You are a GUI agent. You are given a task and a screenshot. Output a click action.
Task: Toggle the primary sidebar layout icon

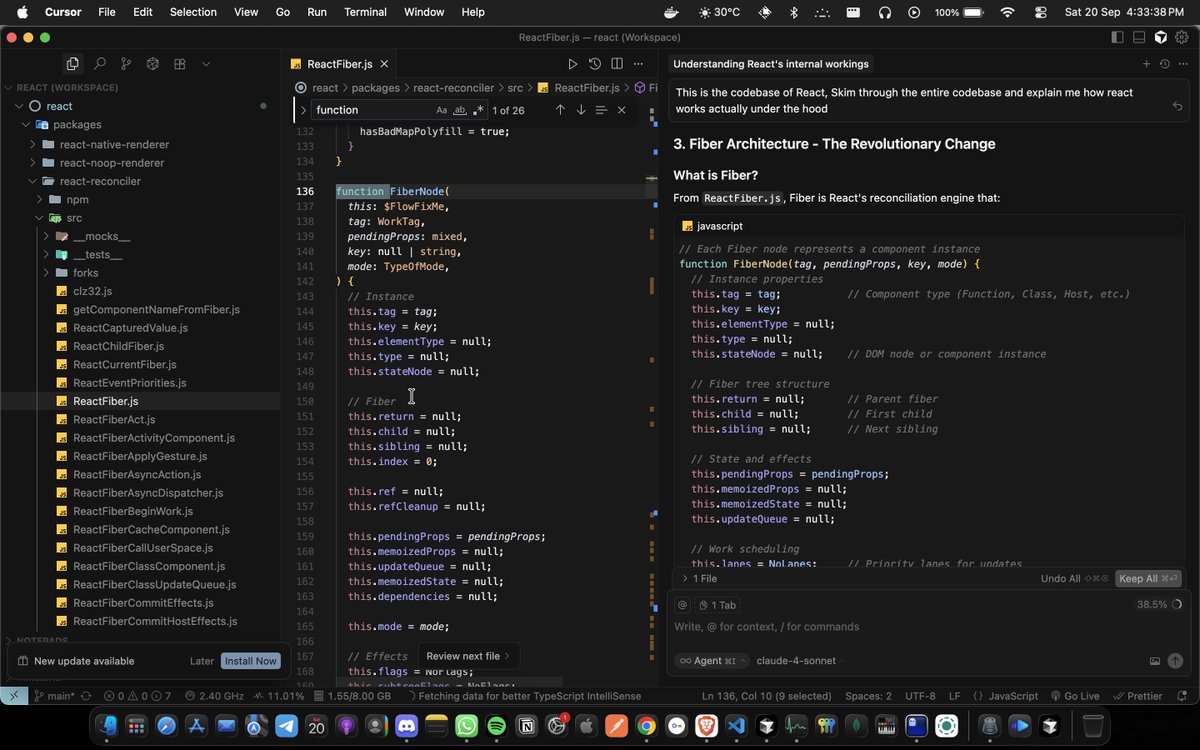[x=1117, y=37]
